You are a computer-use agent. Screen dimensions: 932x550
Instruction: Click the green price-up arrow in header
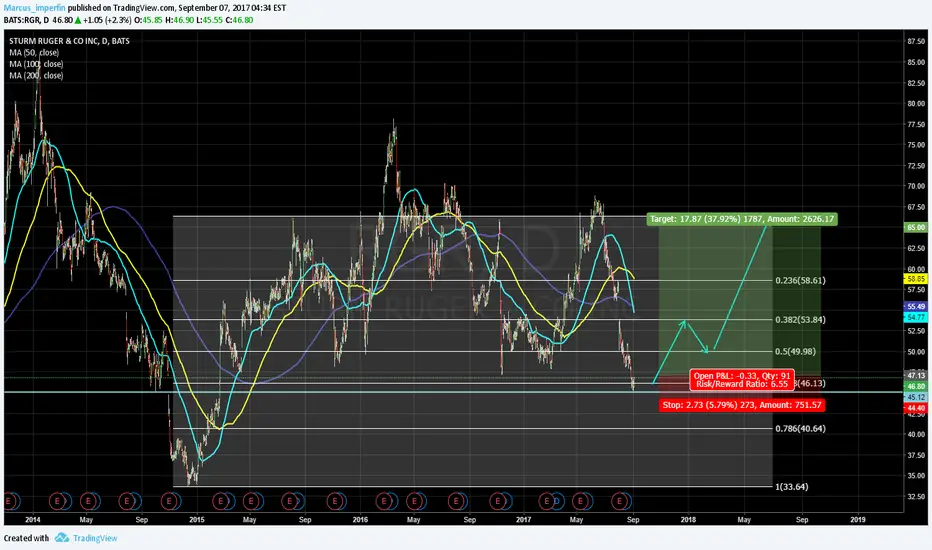78,20
